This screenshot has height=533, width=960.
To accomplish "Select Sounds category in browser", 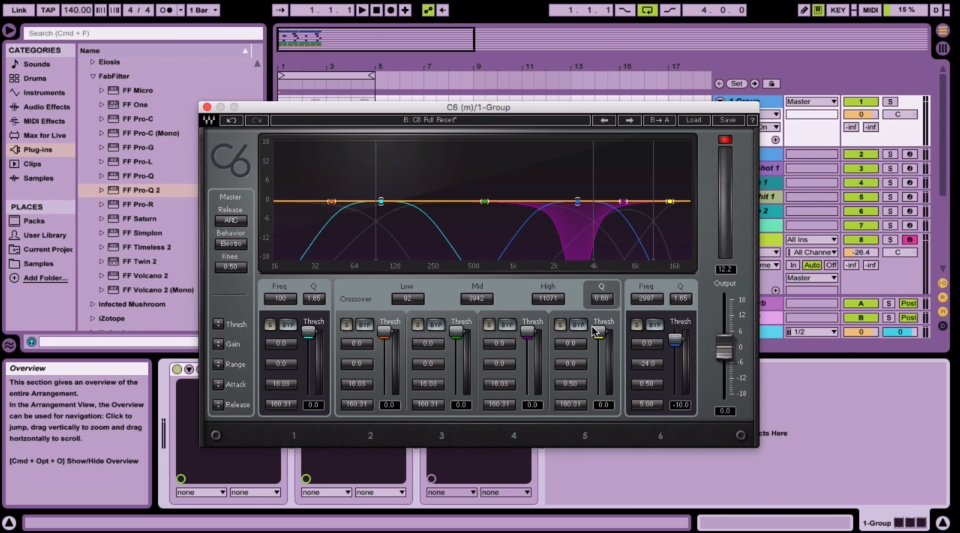I will pyautogui.click(x=37, y=64).
